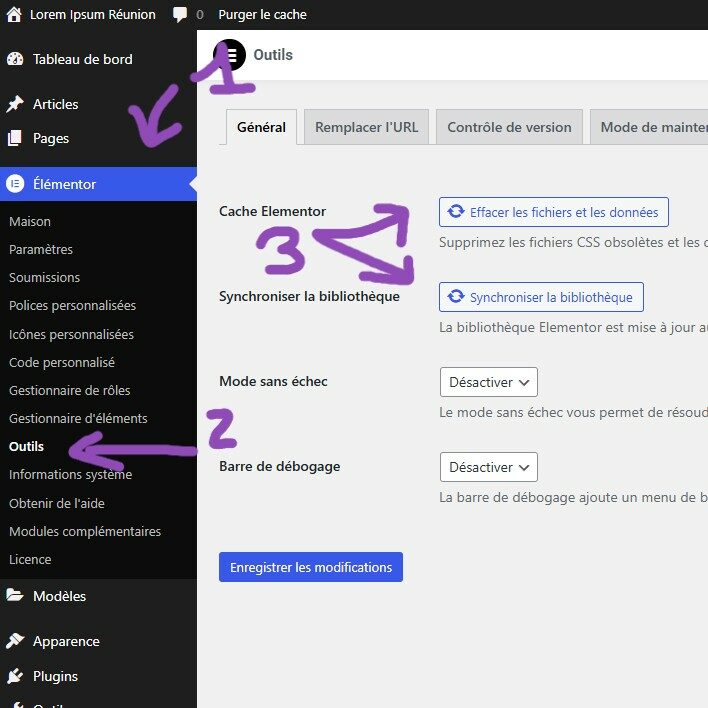
Task: Click the Pages icon in the sidebar
Action: [15, 138]
